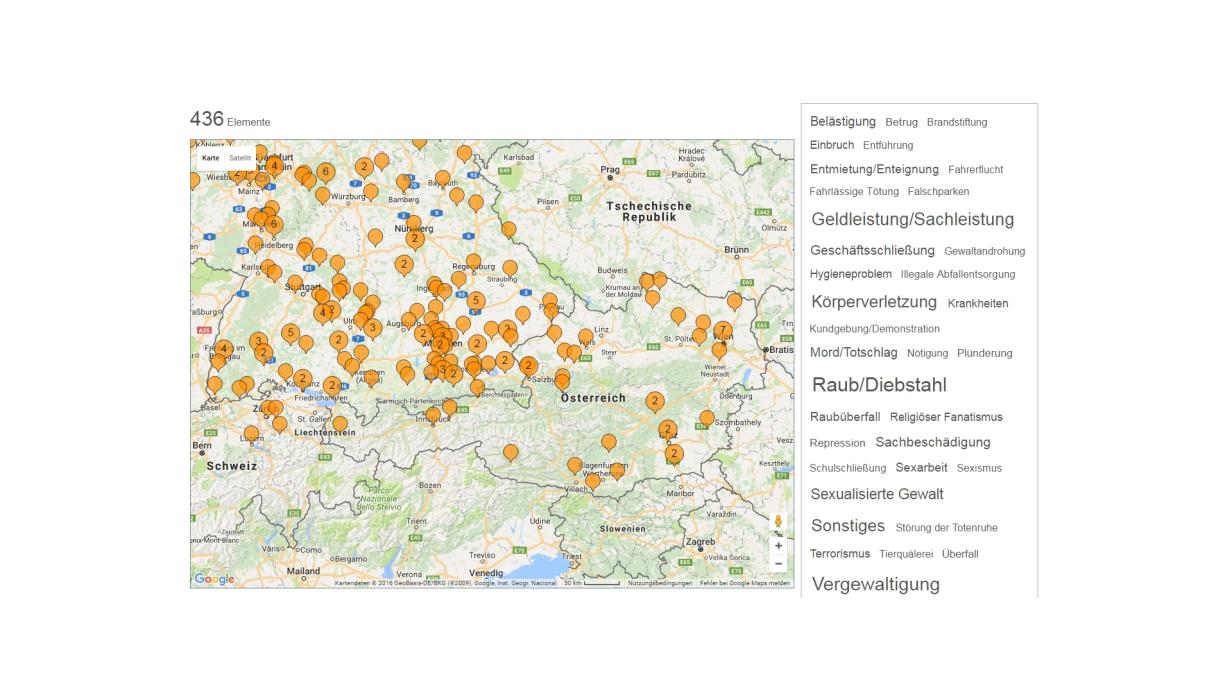1232x693 pixels.
Task: Choose the Einbruch tag
Action: [x=832, y=145]
